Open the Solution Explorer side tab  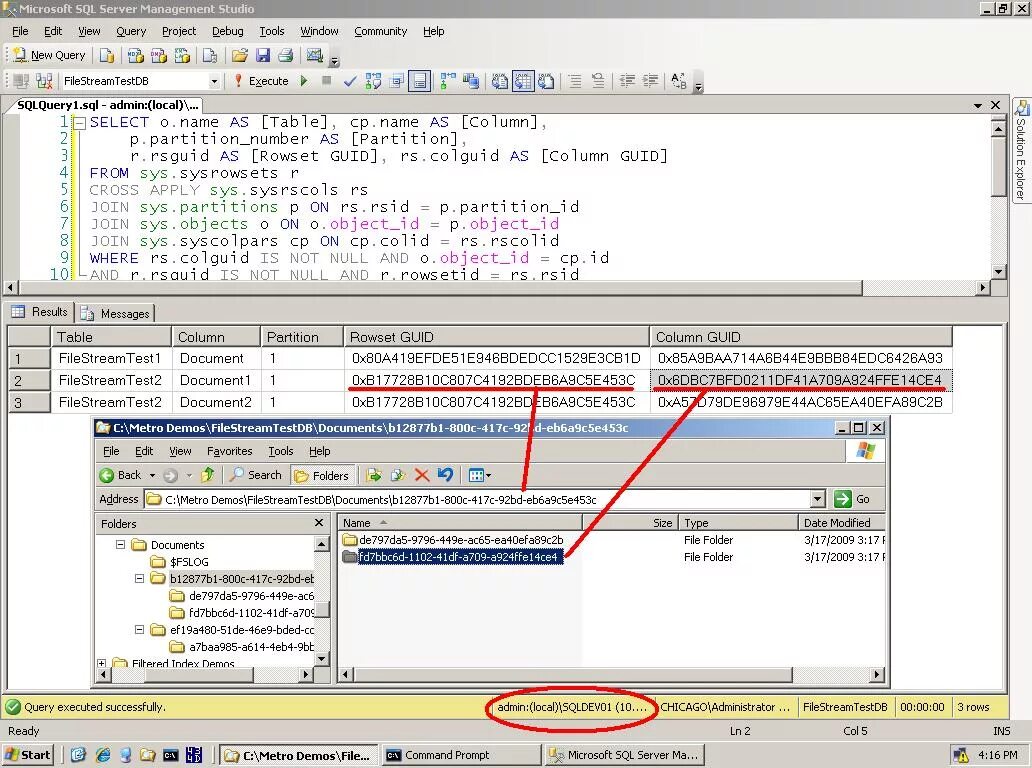pyautogui.click(x=1021, y=151)
